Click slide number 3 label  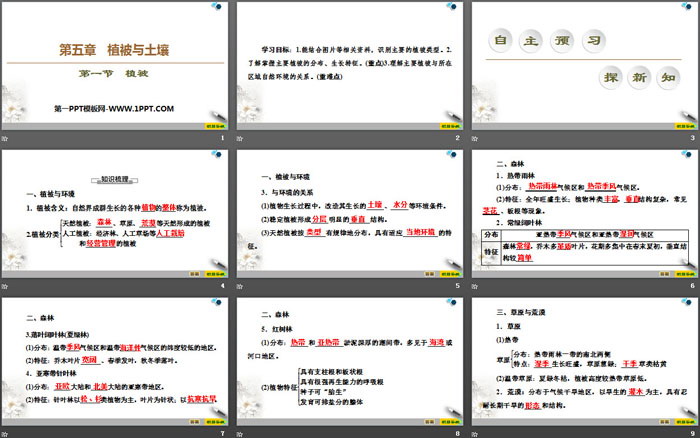click(x=692, y=138)
